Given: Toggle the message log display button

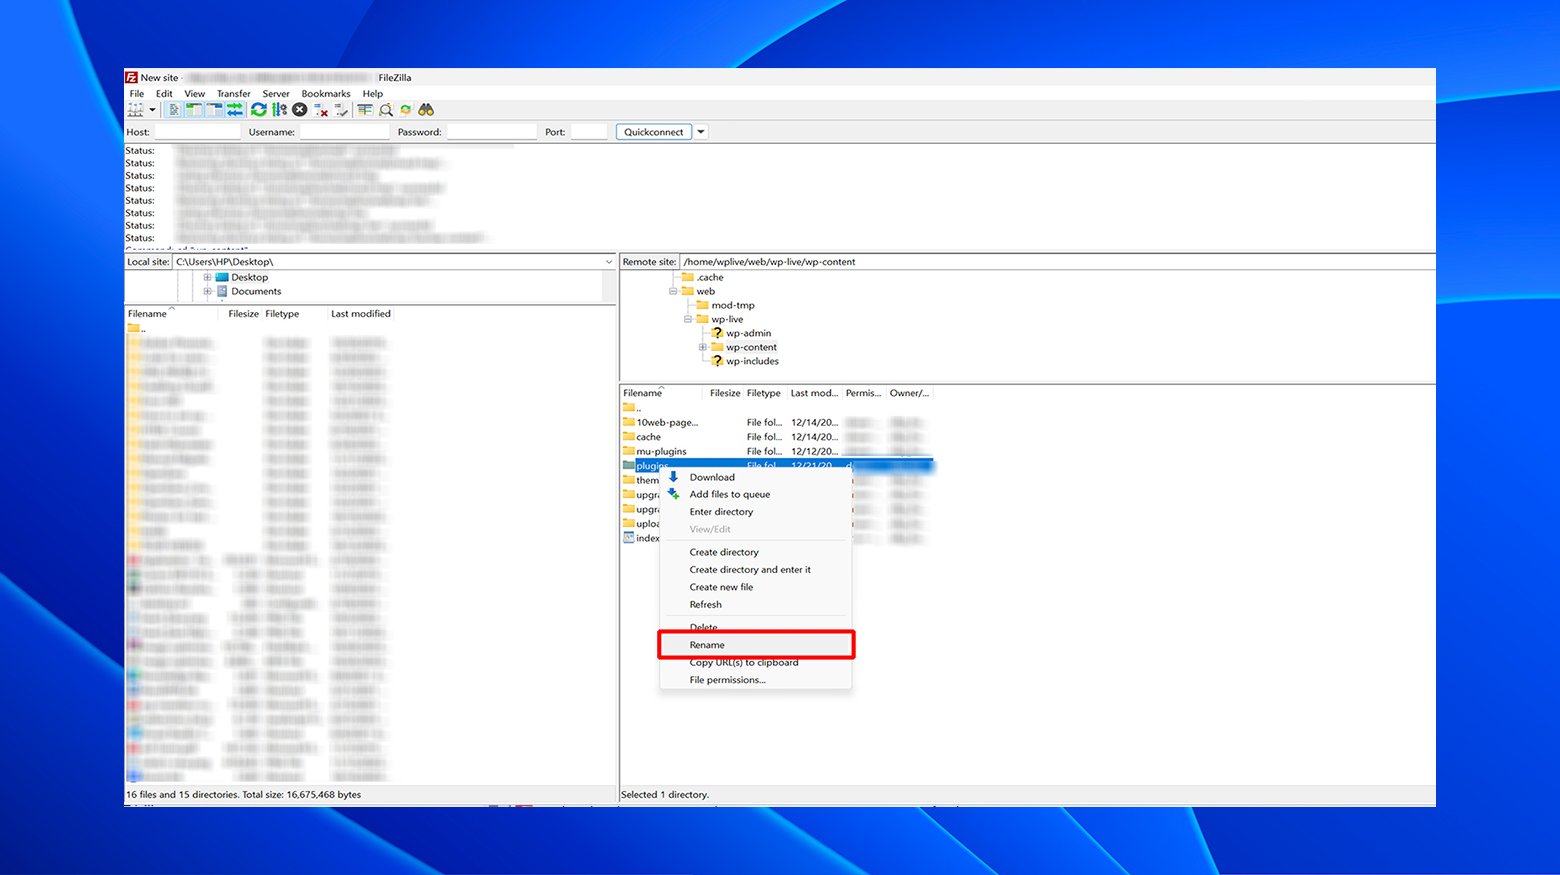Looking at the screenshot, I should 174,110.
